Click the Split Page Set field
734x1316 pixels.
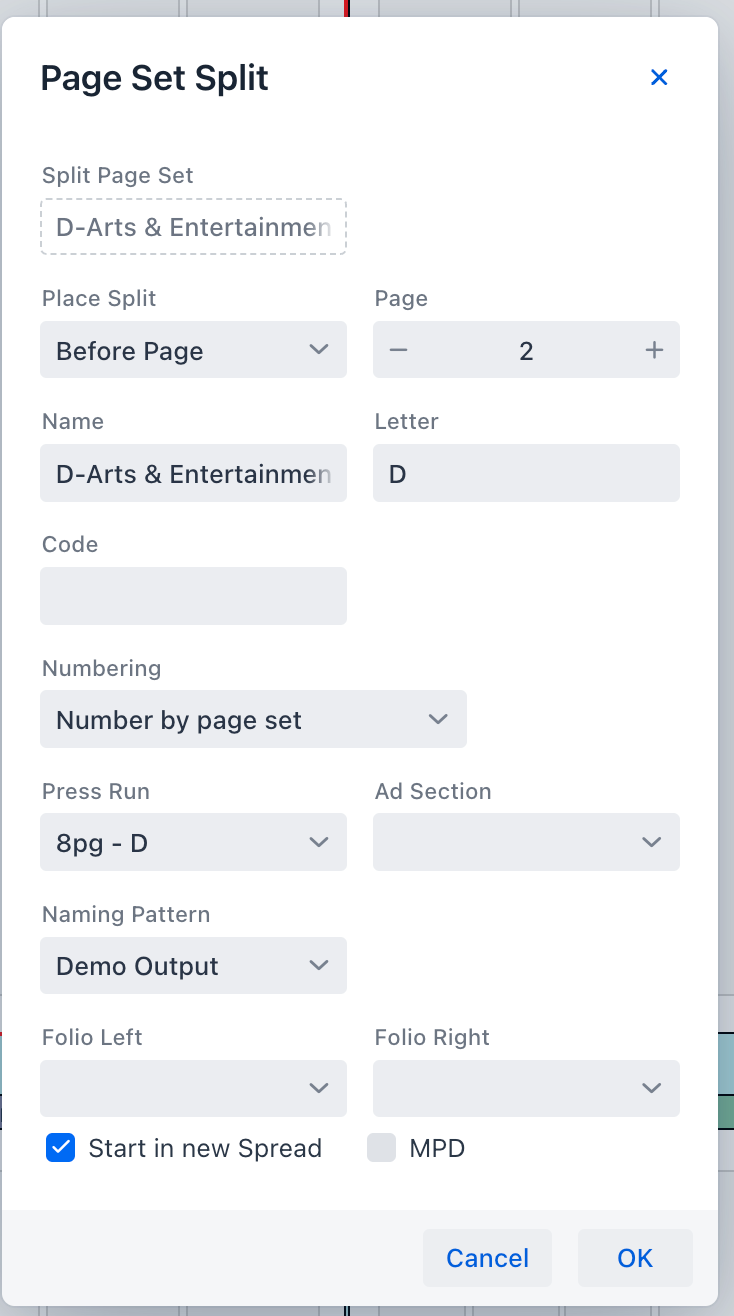(193, 227)
